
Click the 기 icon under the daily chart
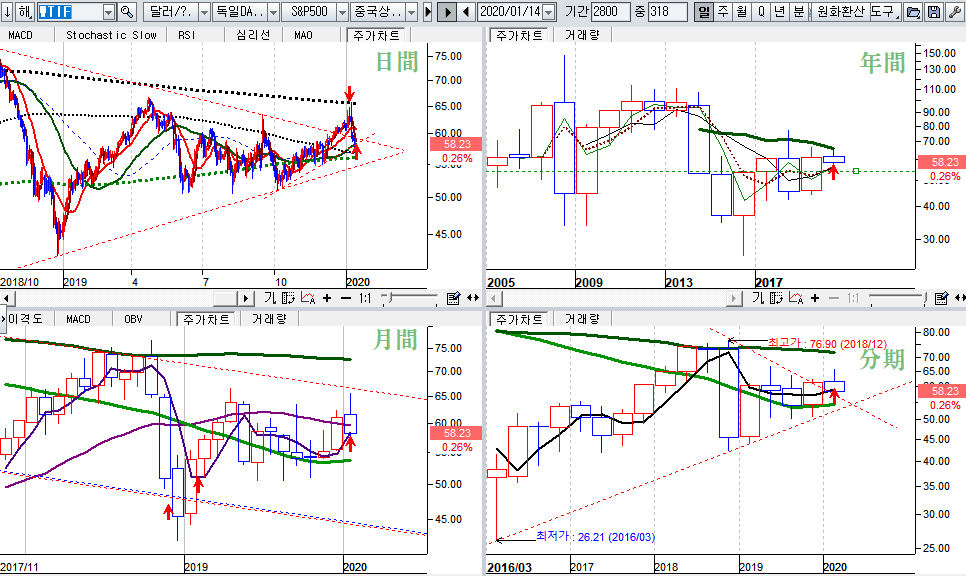270,298
